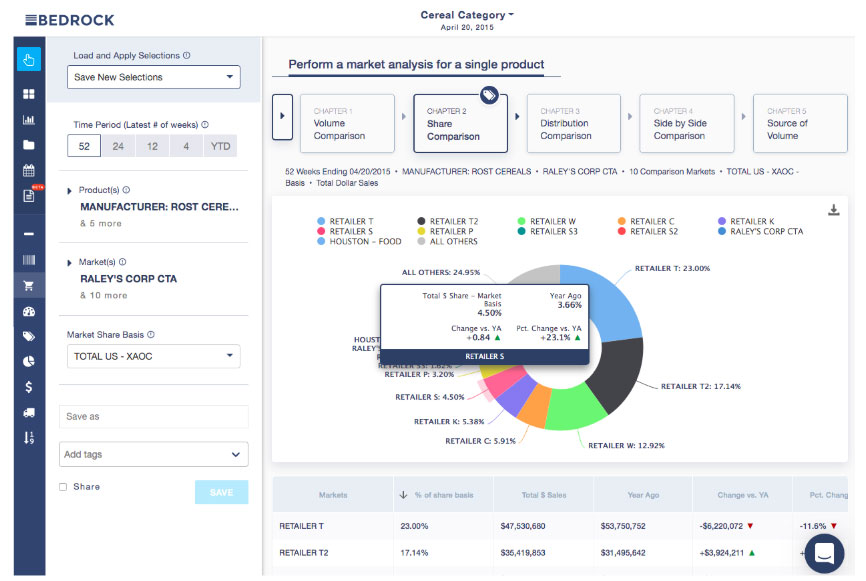Click info icon beside Market(s)
The width and height of the screenshot is (866, 581).
(x=123, y=262)
